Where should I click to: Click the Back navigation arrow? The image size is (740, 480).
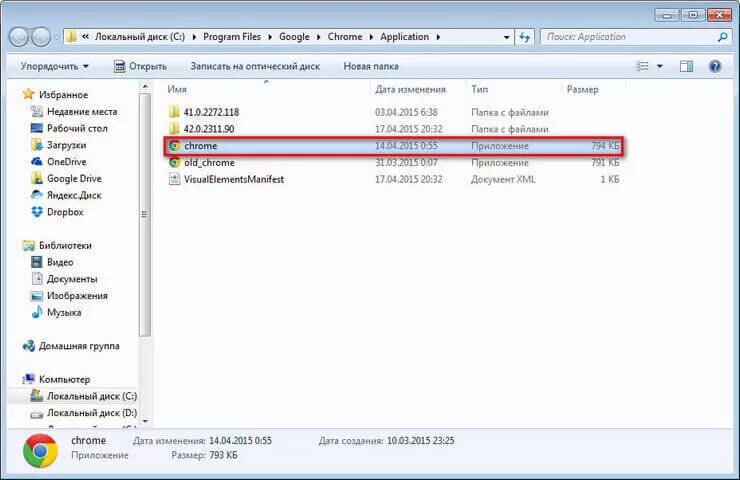click(19, 37)
